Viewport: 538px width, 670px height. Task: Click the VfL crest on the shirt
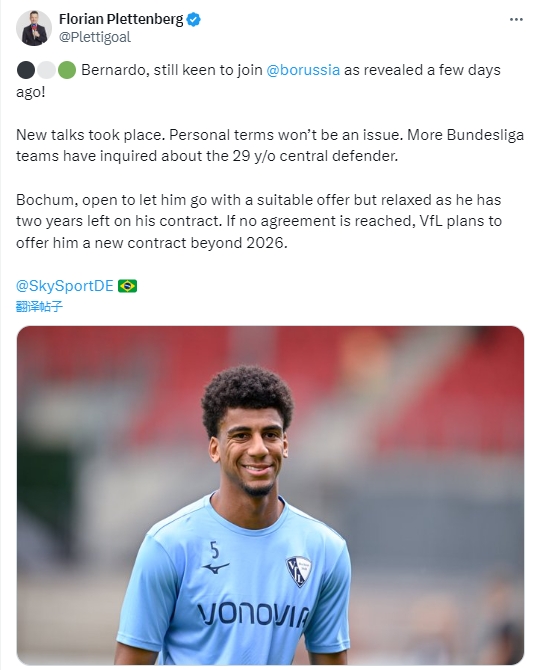coord(298,571)
